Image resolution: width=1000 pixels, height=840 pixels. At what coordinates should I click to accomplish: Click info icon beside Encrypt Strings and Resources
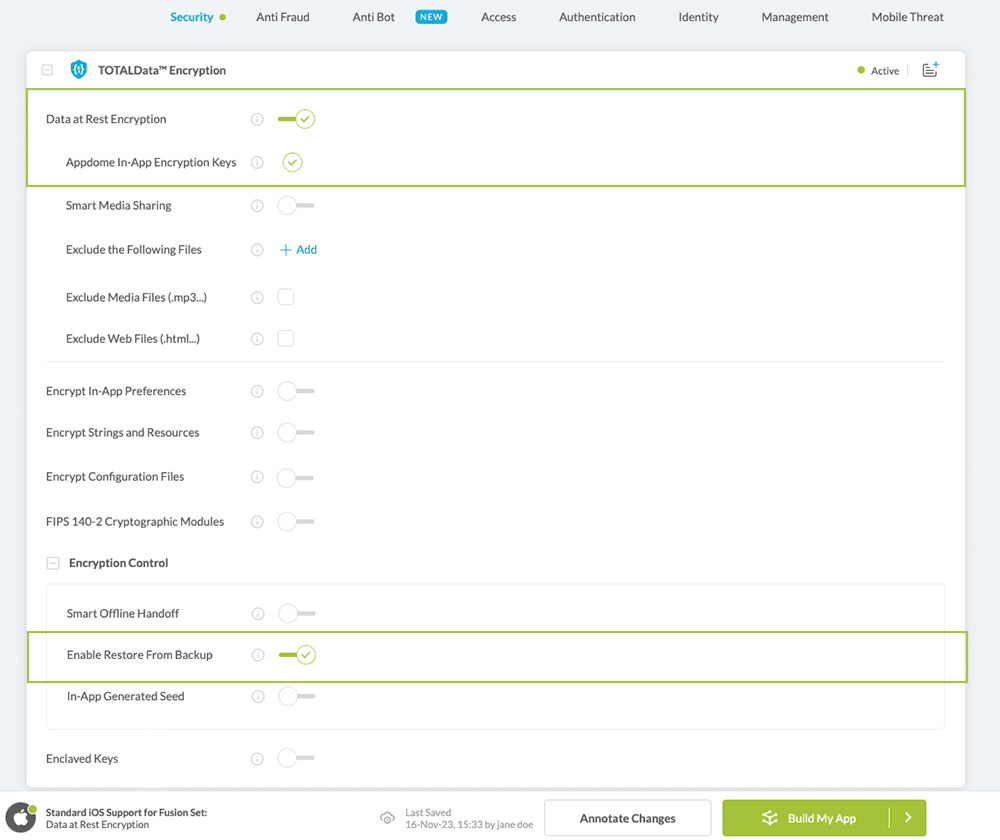coord(257,433)
